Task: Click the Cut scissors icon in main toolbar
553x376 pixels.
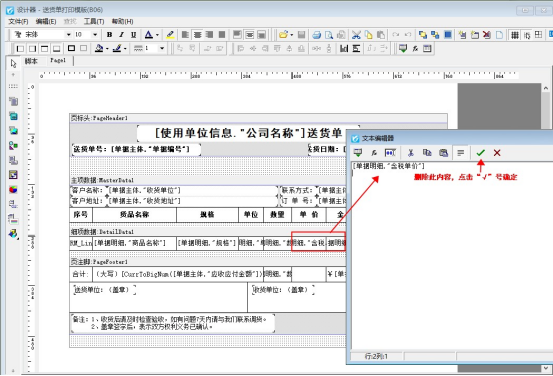Action: 356,35
